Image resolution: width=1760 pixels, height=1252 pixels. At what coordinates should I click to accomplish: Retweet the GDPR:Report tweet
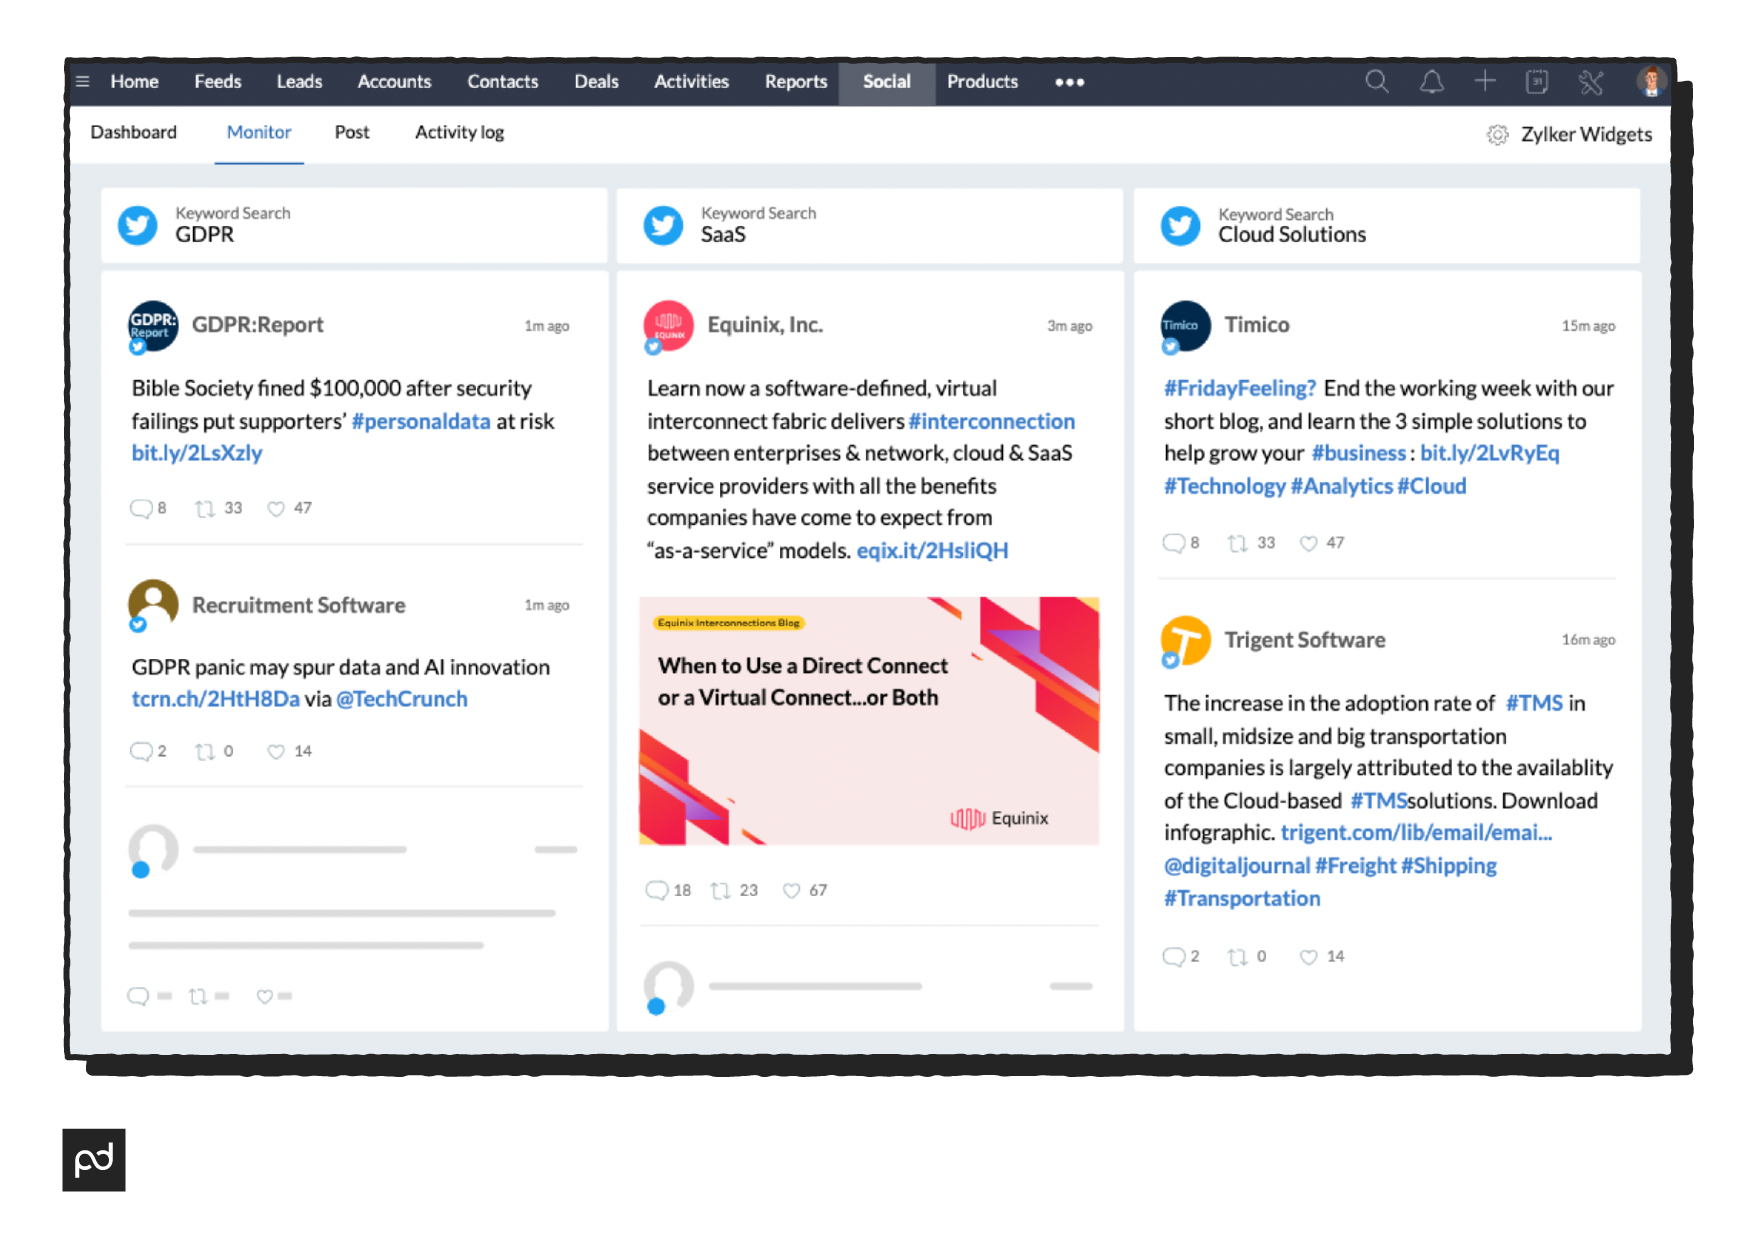click(x=205, y=508)
